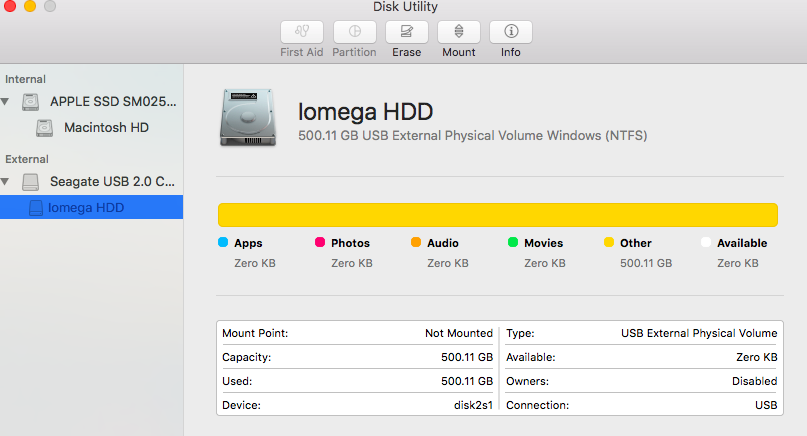Click the Mount Point label
807x436 pixels.
[255, 333]
